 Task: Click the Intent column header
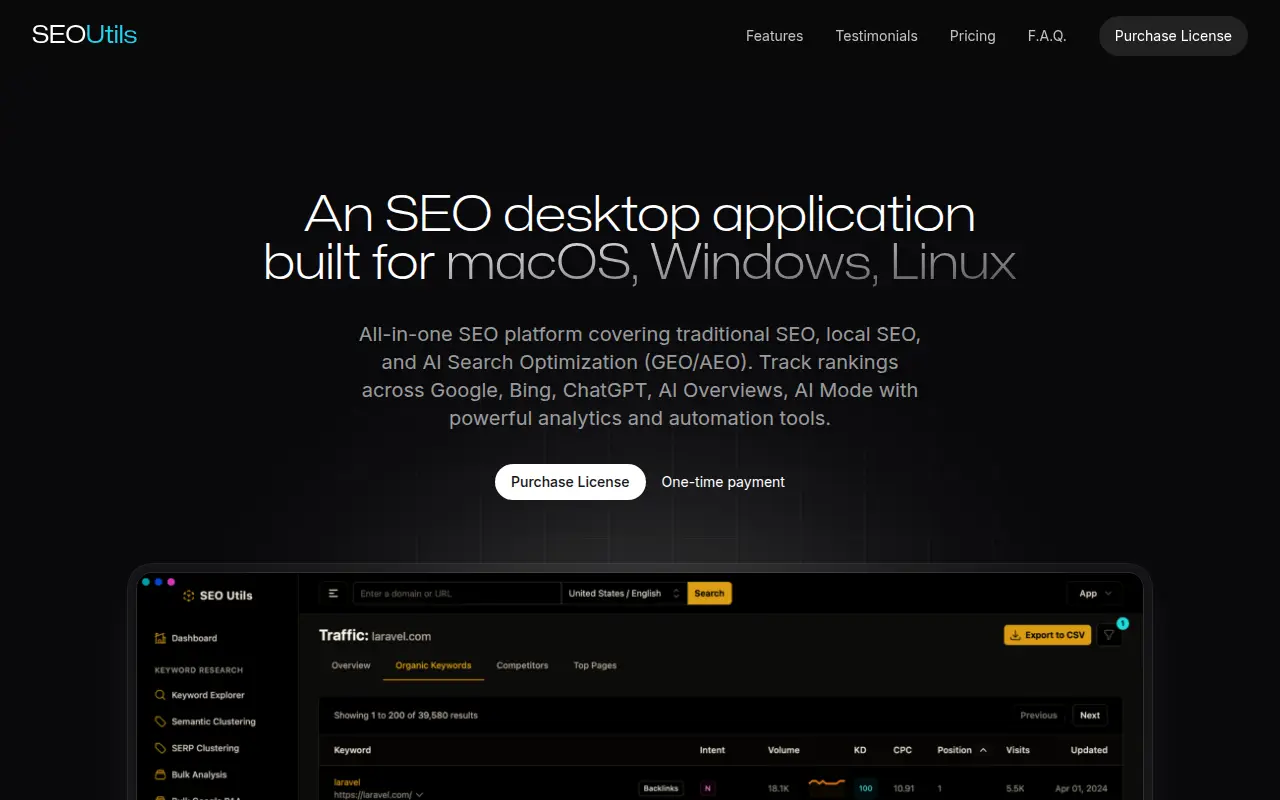coord(712,750)
